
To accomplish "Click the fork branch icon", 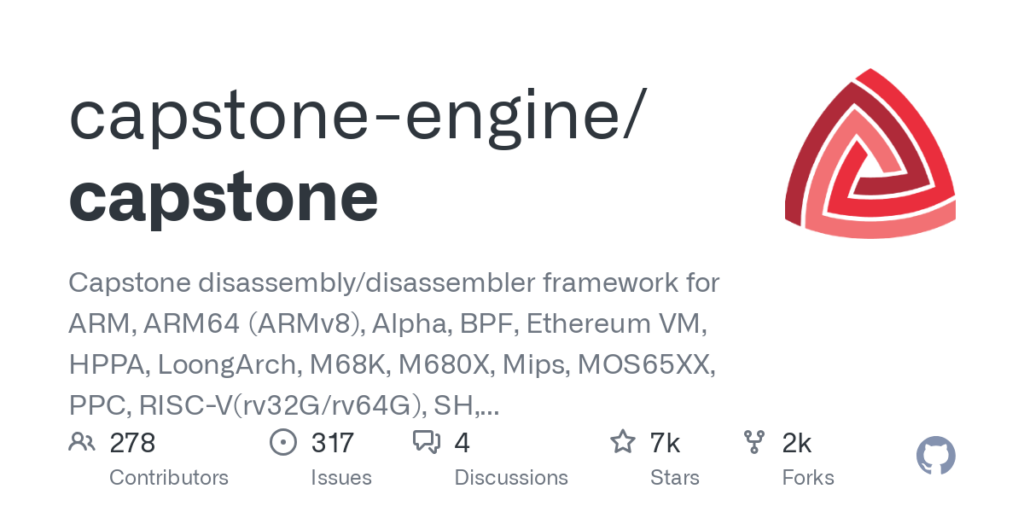I will (755, 442).
